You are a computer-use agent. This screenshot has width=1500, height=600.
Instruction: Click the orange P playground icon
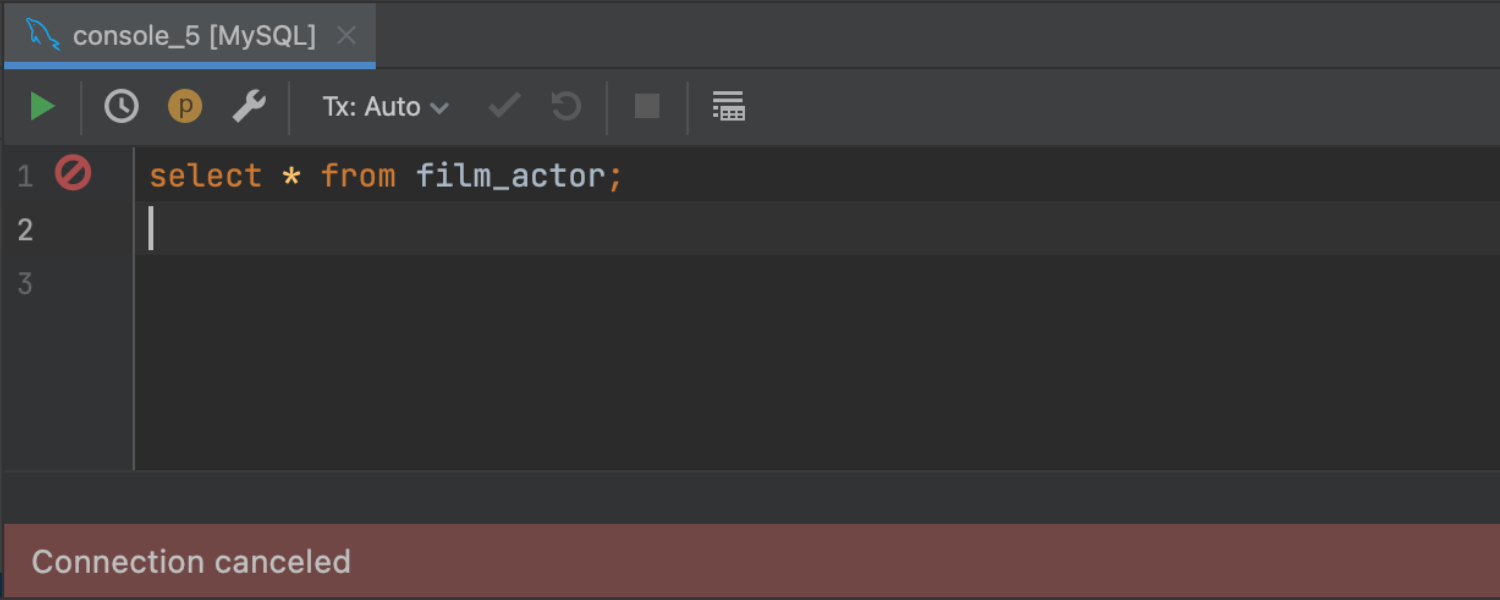pos(185,106)
